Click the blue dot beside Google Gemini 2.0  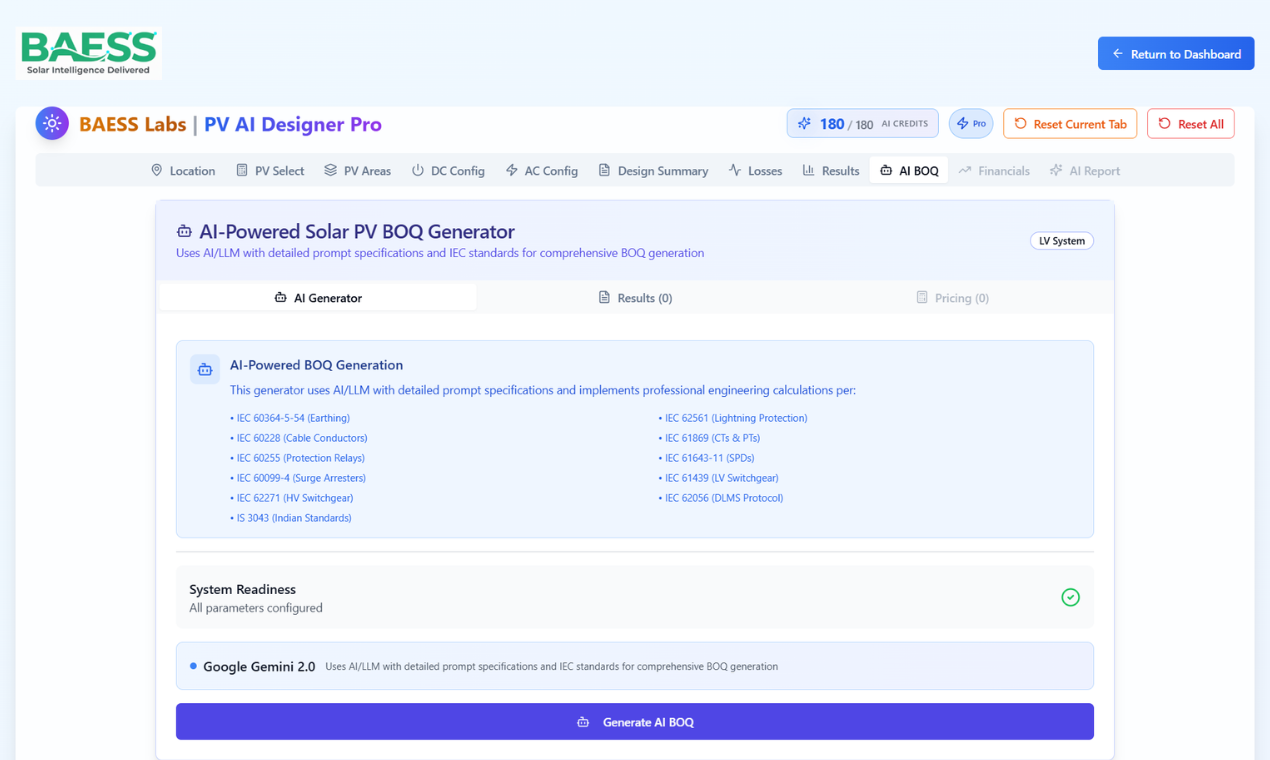pyautogui.click(x=193, y=666)
